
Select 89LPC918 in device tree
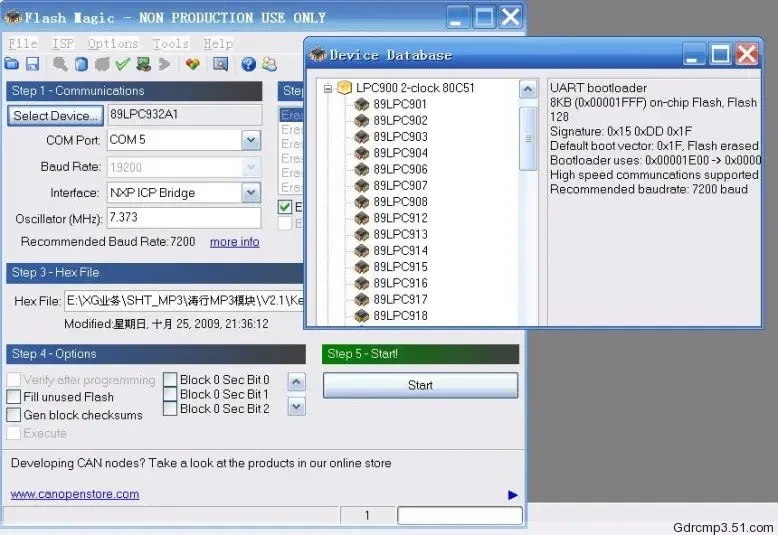point(400,316)
